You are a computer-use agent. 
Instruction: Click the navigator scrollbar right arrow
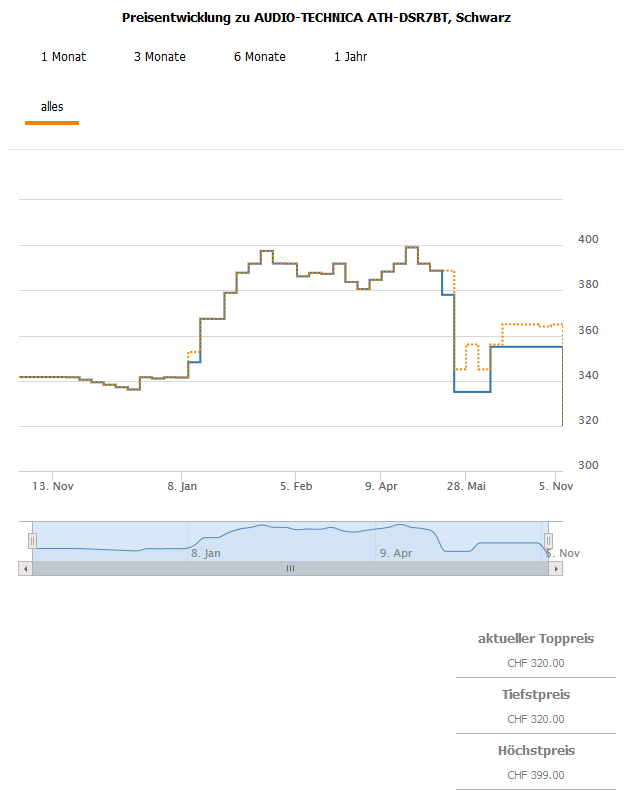[557, 568]
